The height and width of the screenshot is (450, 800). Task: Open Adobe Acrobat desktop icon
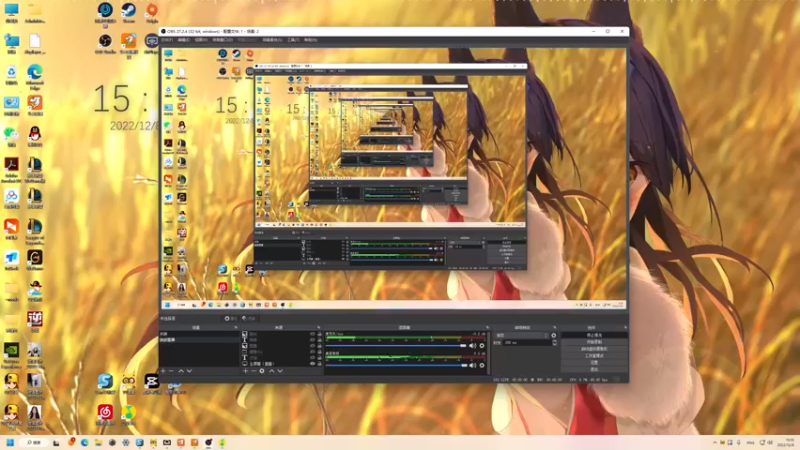(x=11, y=169)
